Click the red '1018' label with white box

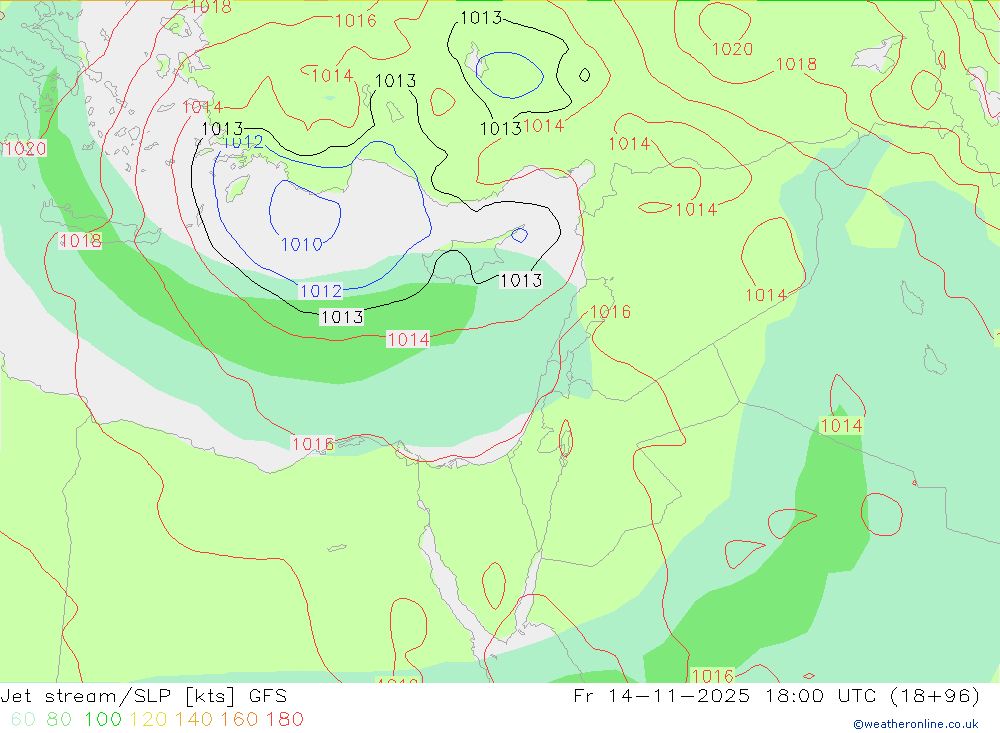(80, 241)
